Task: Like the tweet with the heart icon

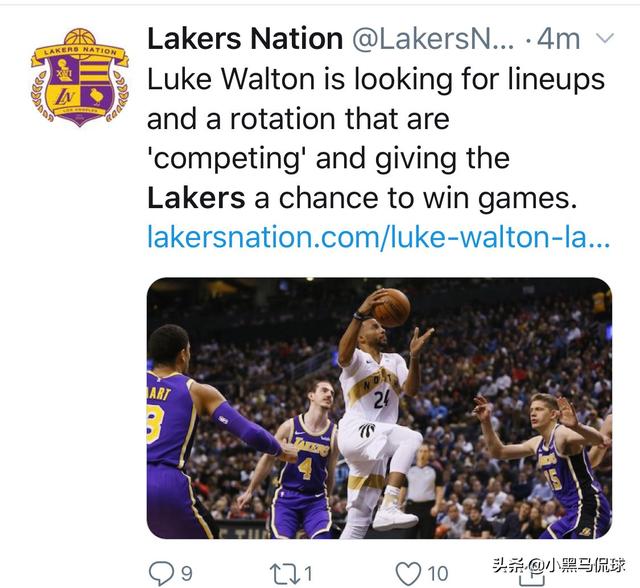Action: click(409, 574)
